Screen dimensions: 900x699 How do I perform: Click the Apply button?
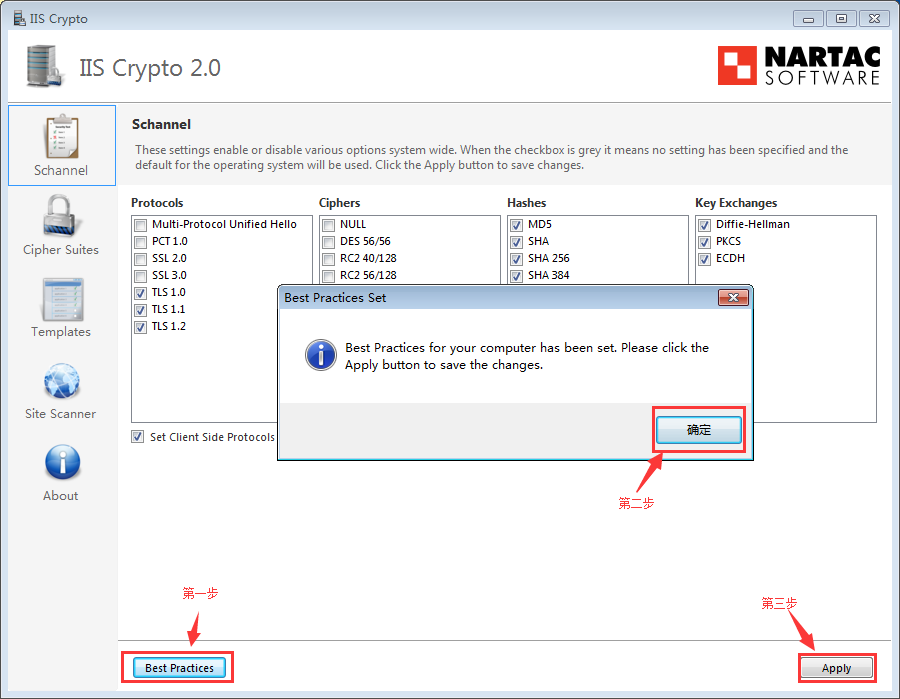(x=836, y=668)
